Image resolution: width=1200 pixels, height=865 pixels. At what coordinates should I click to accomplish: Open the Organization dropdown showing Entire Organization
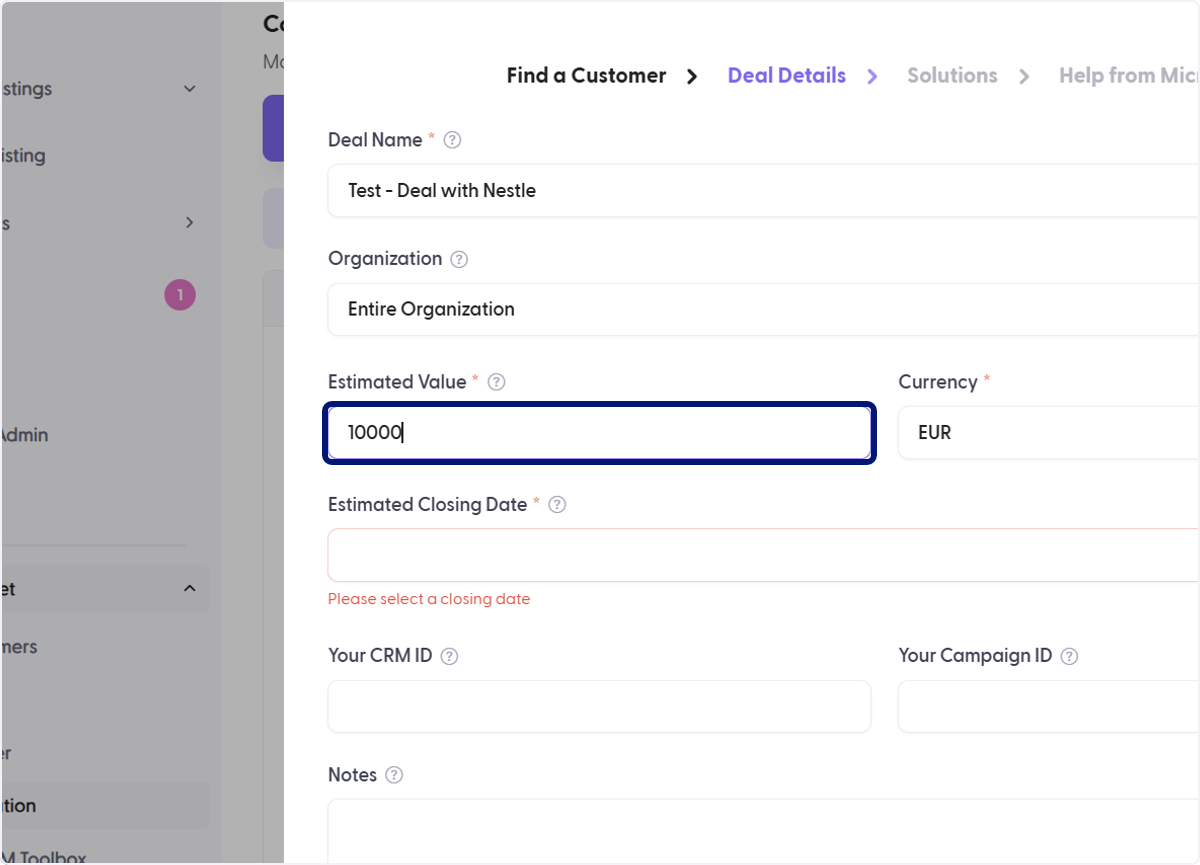tap(764, 309)
